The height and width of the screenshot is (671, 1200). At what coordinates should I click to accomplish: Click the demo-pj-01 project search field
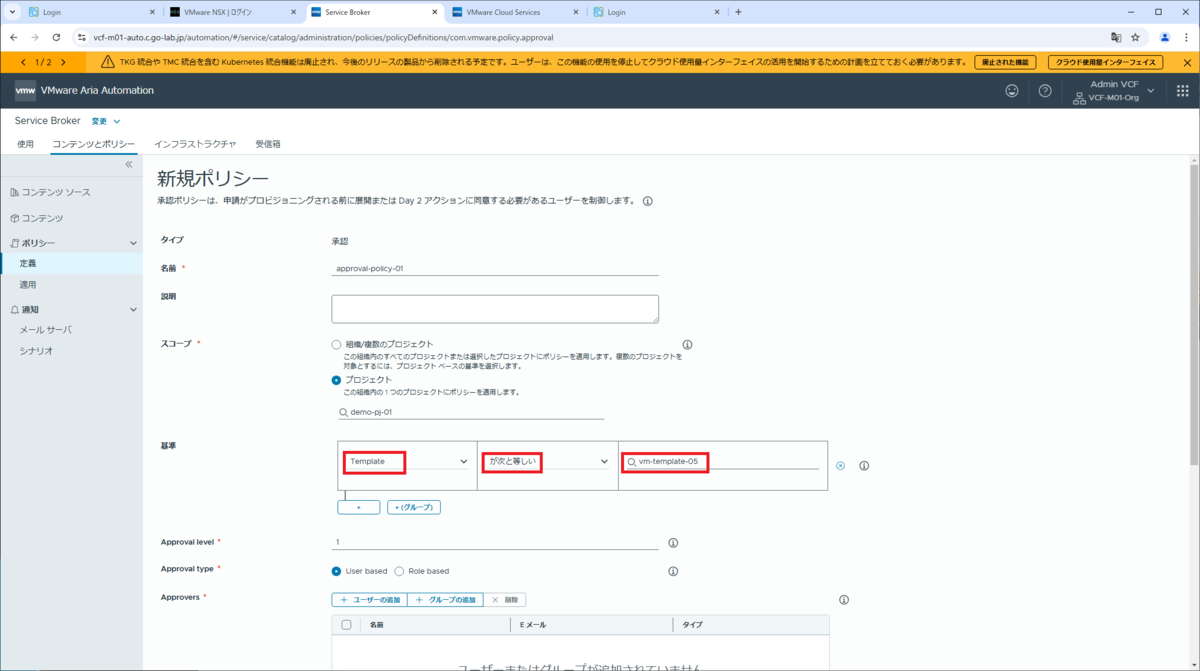[471, 412]
